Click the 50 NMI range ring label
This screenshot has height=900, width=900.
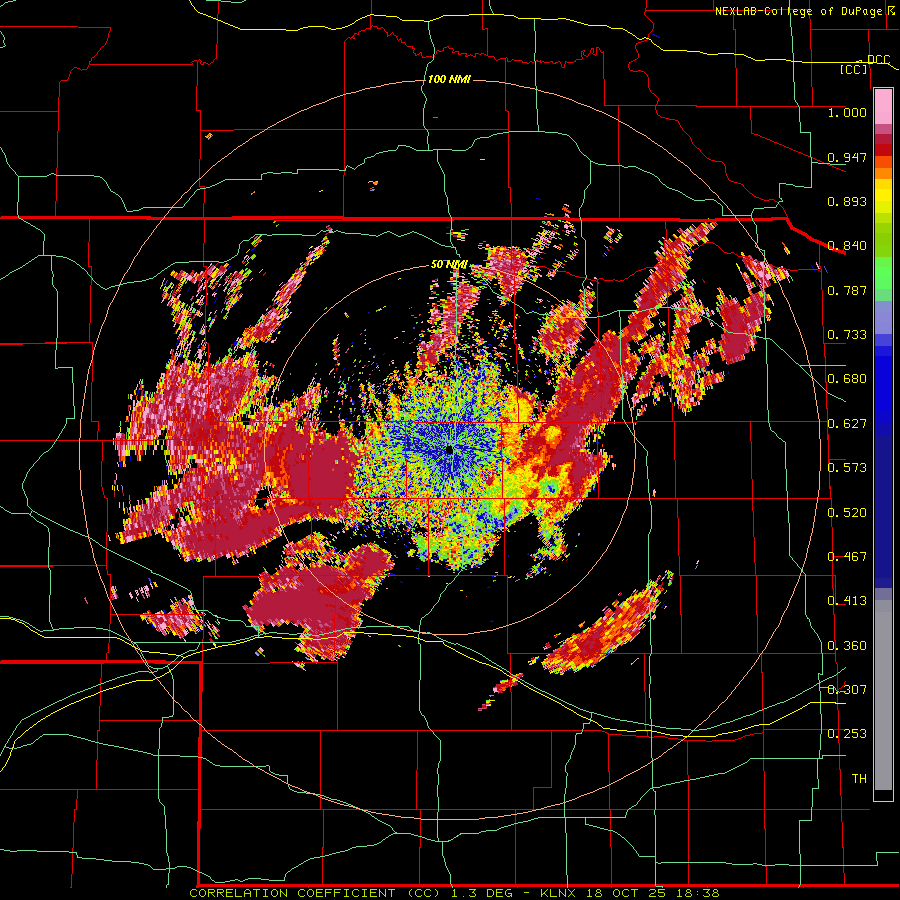449,265
